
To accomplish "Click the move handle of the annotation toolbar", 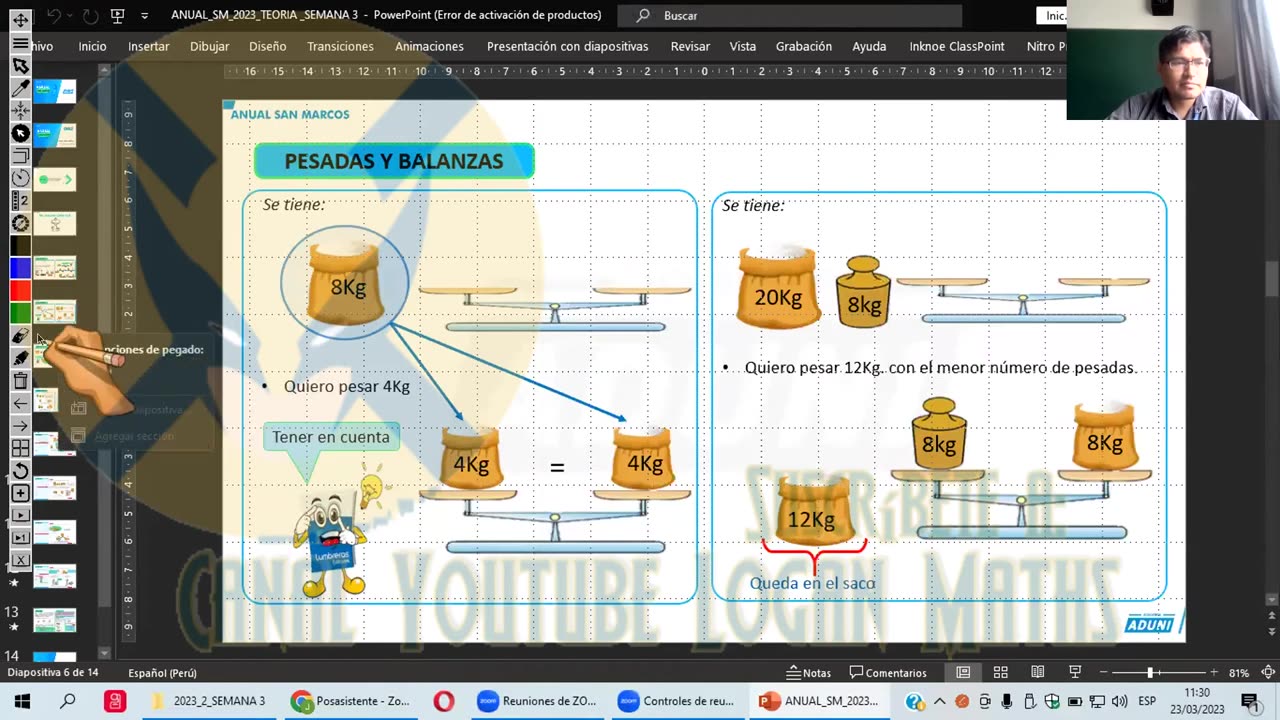I will pos(20,20).
